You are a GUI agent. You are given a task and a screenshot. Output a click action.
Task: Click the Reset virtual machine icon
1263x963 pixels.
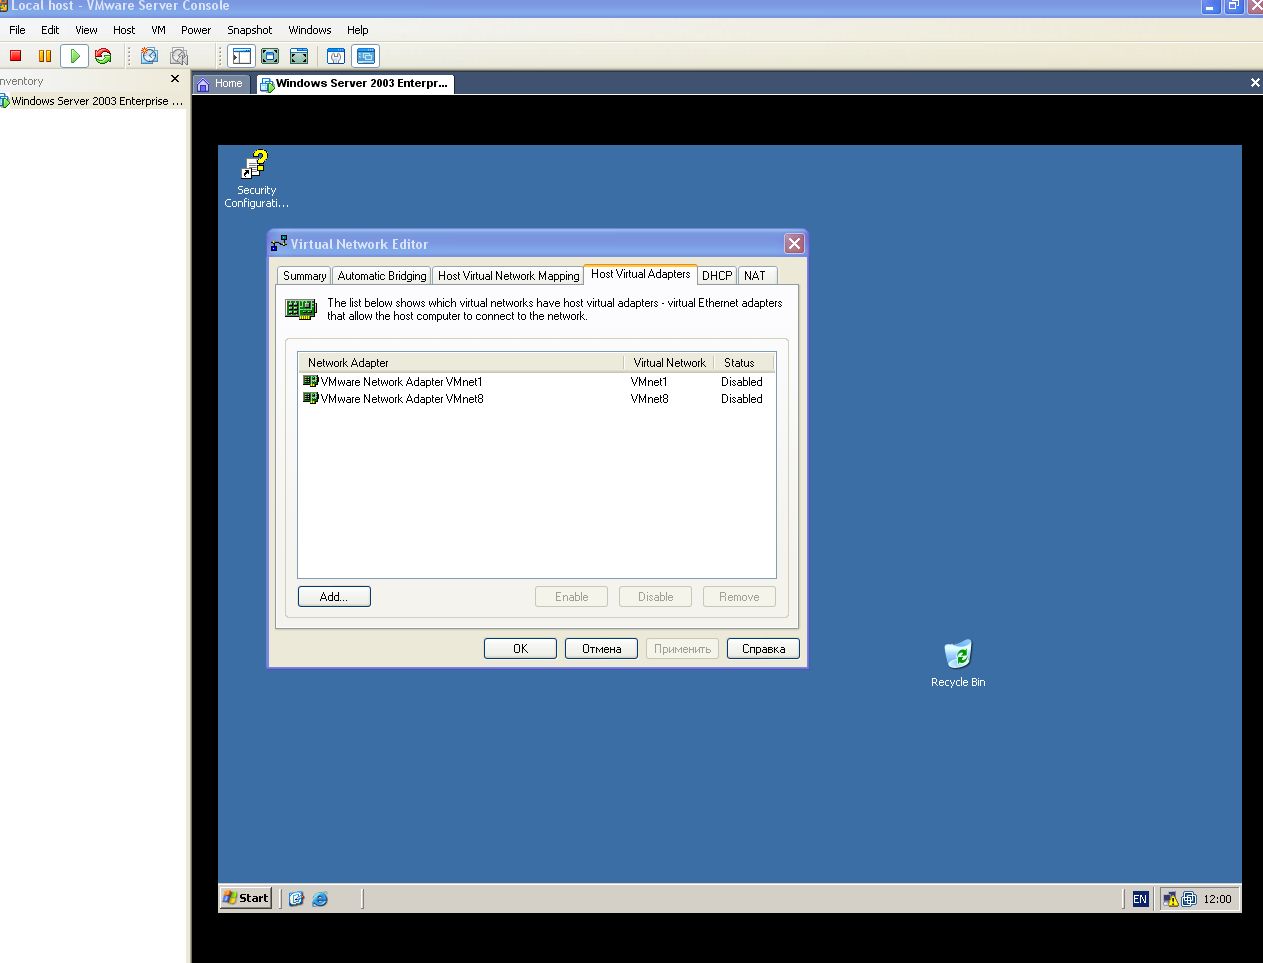(103, 56)
